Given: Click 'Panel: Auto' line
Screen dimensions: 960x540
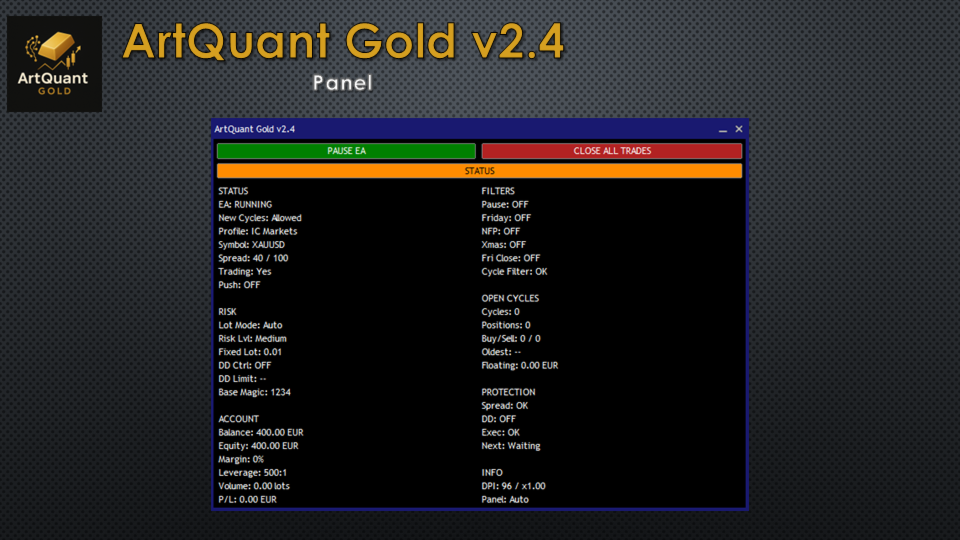Looking at the screenshot, I should point(504,500).
